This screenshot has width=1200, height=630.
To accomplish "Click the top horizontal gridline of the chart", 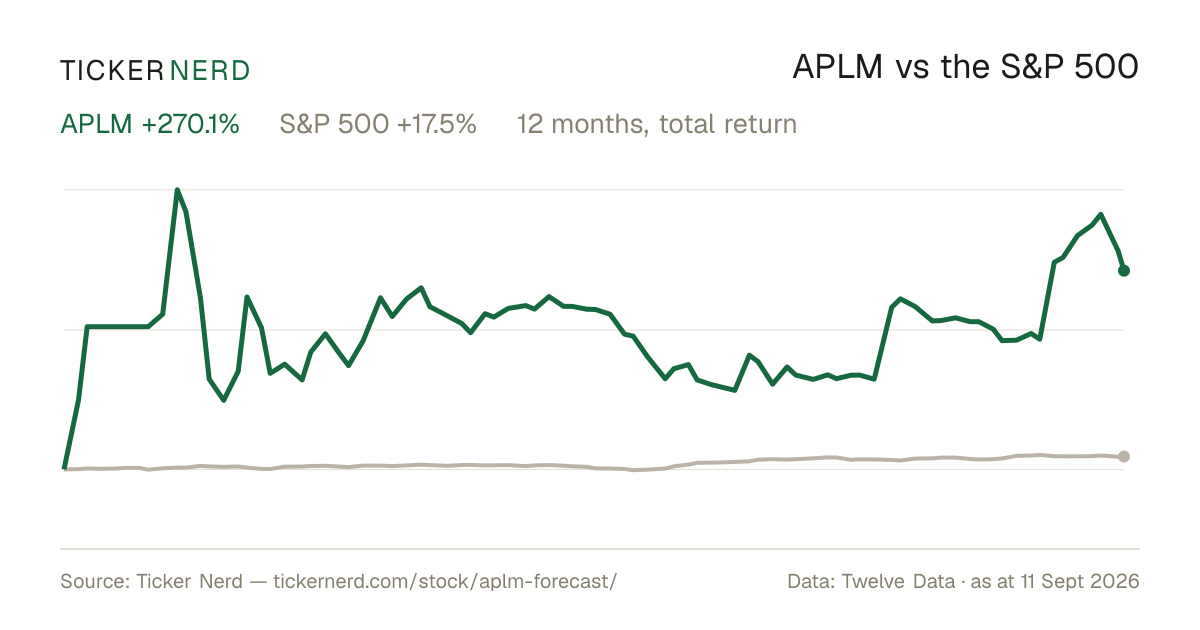I will (x=594, y=189).
